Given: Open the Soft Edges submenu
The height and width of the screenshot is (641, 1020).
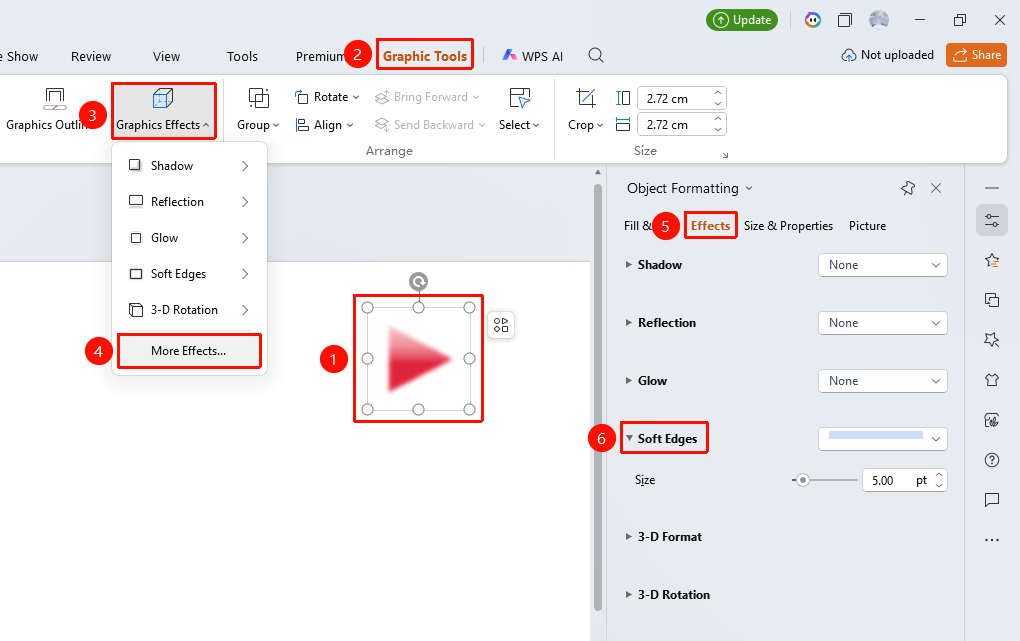Looking at the screenshot, I should coord(189,274).
